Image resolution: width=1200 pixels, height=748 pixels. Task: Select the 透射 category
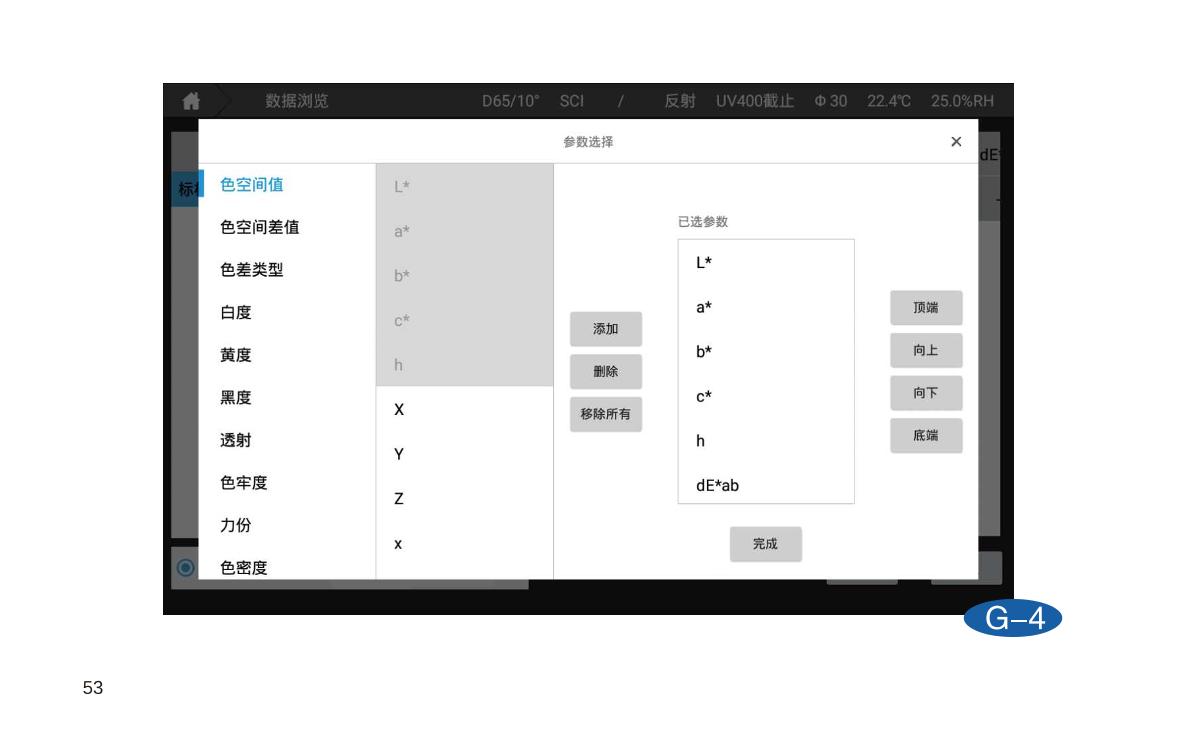(236, 440)
